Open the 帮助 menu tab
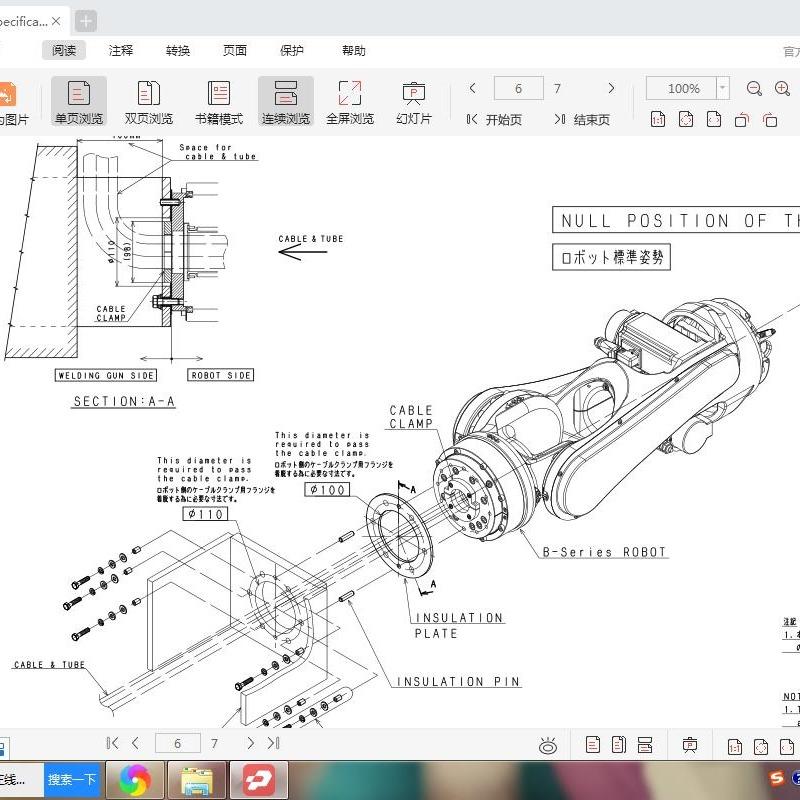The width and height of the screenshot is (800, 800). pyautogui.click(x=354, y=50)
